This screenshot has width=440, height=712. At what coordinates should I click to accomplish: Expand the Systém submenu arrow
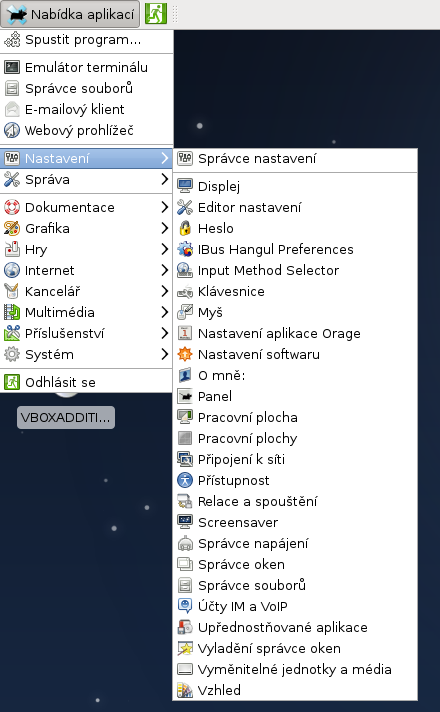(x=165, y=354)
